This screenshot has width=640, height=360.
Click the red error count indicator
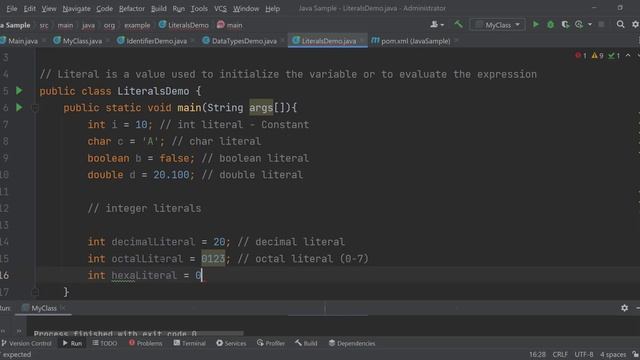(x=581, y=56)
